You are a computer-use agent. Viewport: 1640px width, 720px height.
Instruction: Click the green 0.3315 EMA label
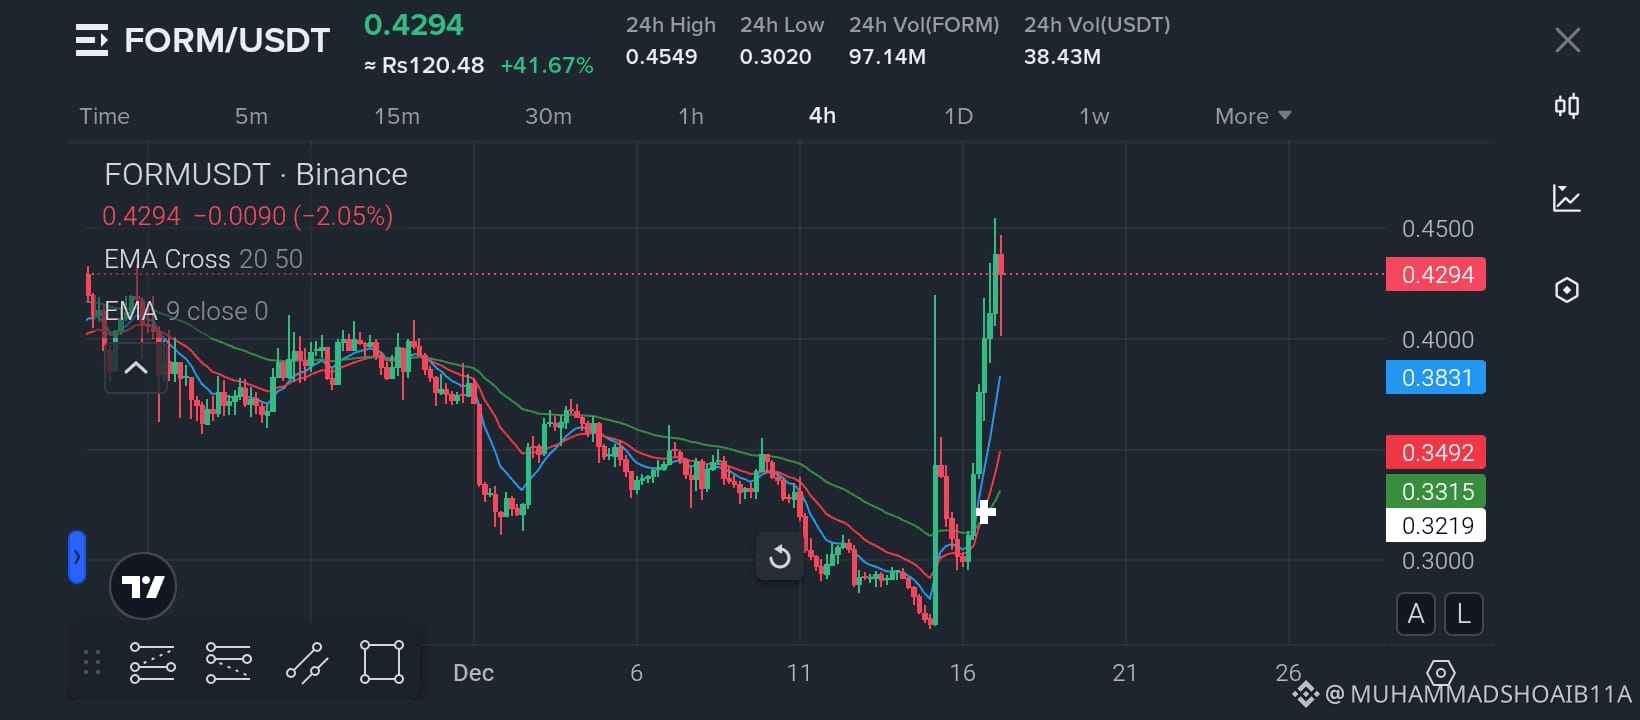point(1436,491)
